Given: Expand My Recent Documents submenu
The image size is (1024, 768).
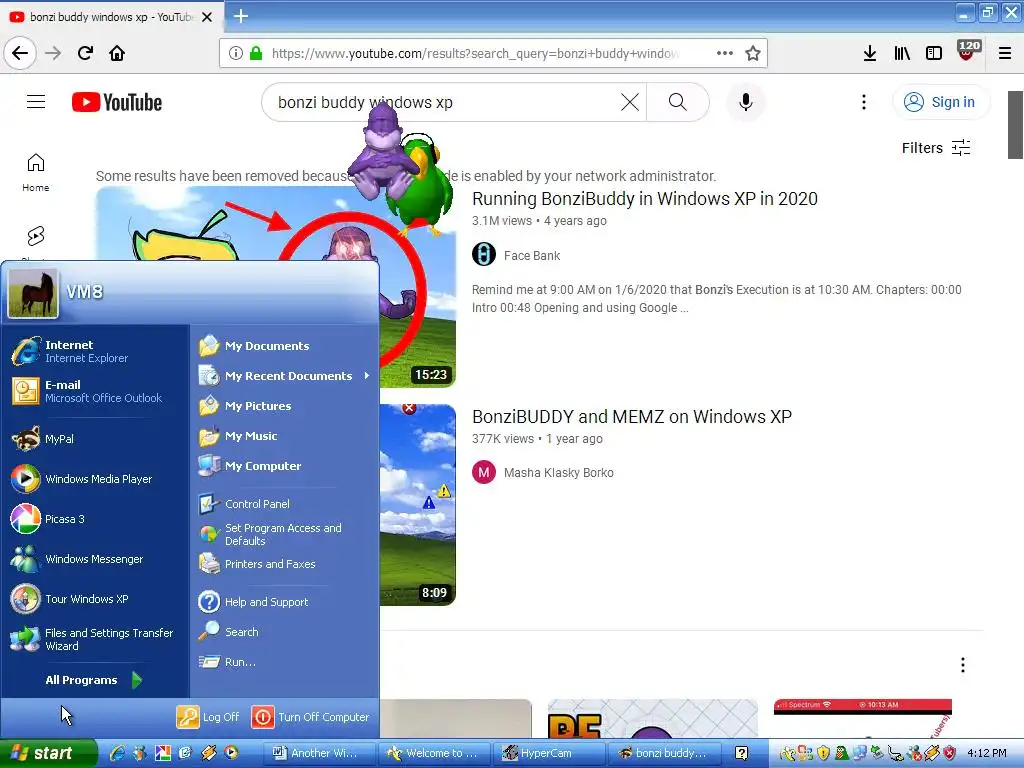Looking at the screenshot, I should point(285,376).
